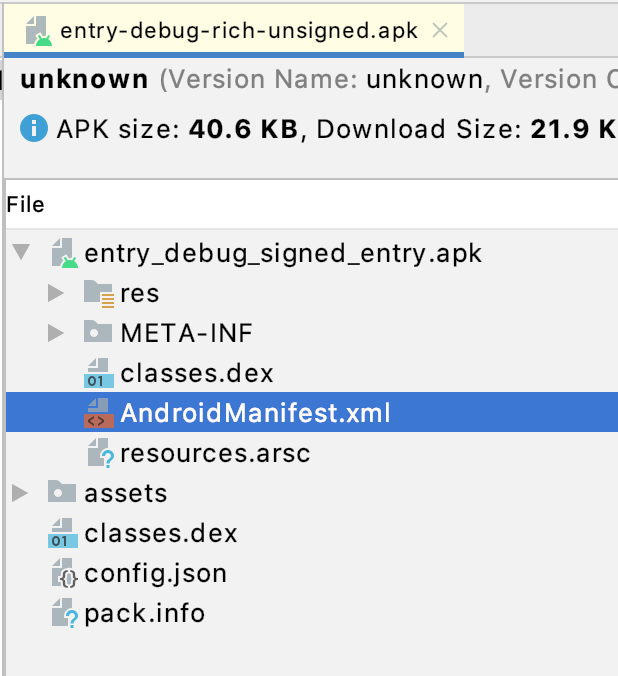Click the assets folder icon
Image resolution: width=618 pixels, height=676 pixels.
[62, 491]
